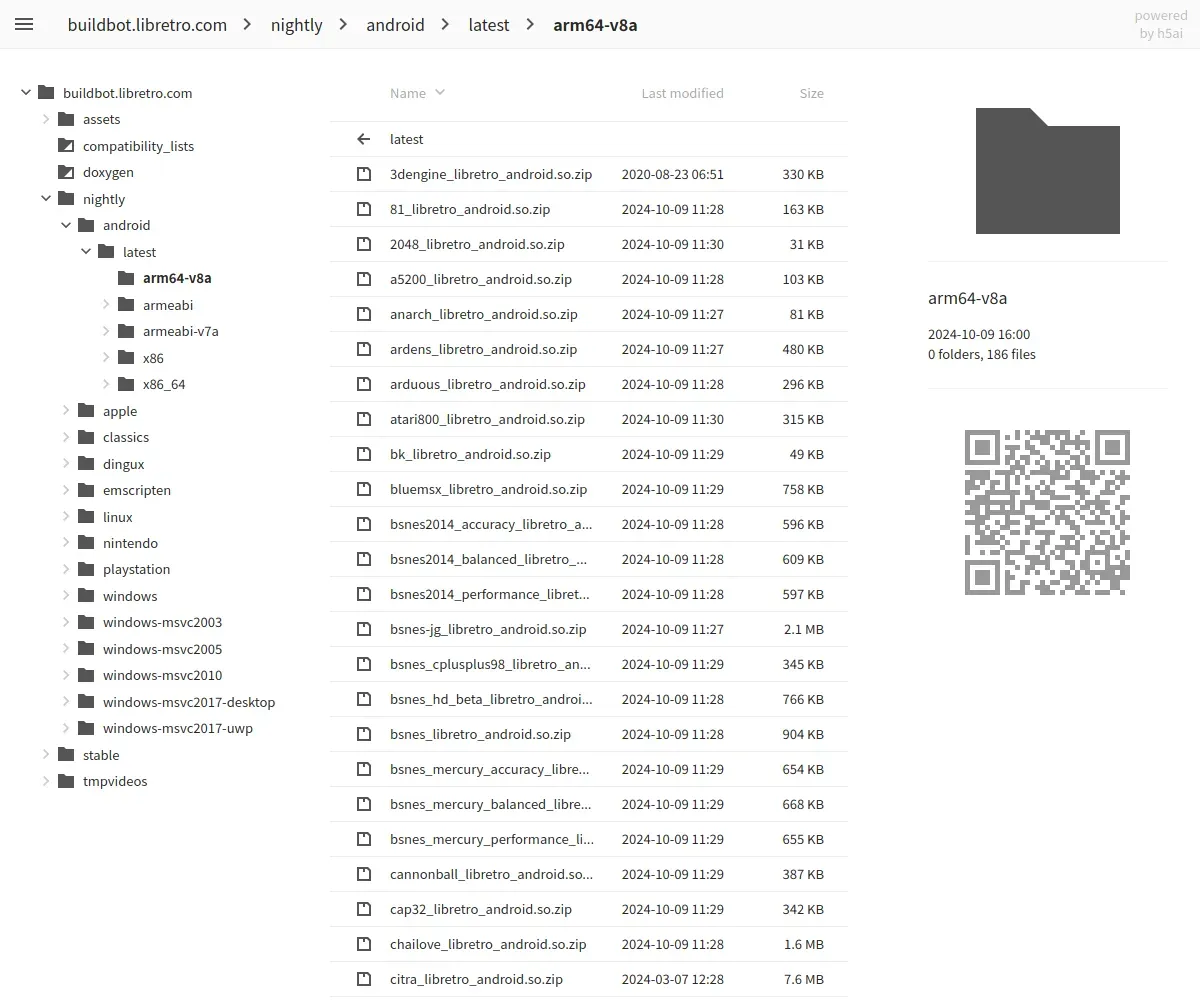This screenshot has height=1000, width=1200.
Task: Open windows-msvc2010 folder in tree
Action: click(162, 675)
